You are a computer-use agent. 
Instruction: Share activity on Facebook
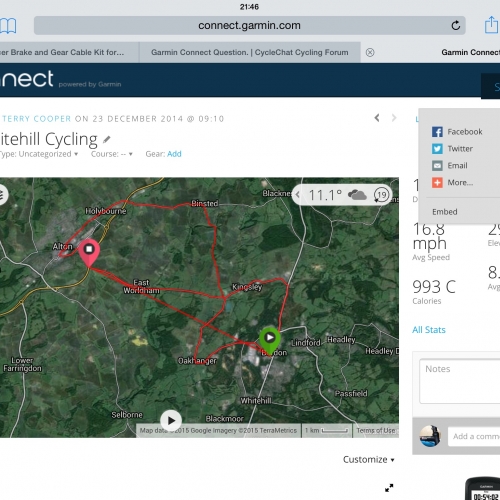click(x=457, y=132)
